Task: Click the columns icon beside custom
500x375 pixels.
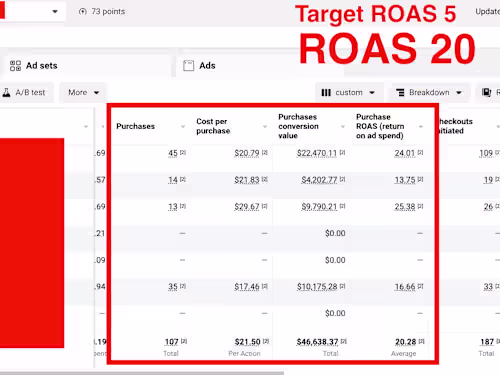Action: 326,92
